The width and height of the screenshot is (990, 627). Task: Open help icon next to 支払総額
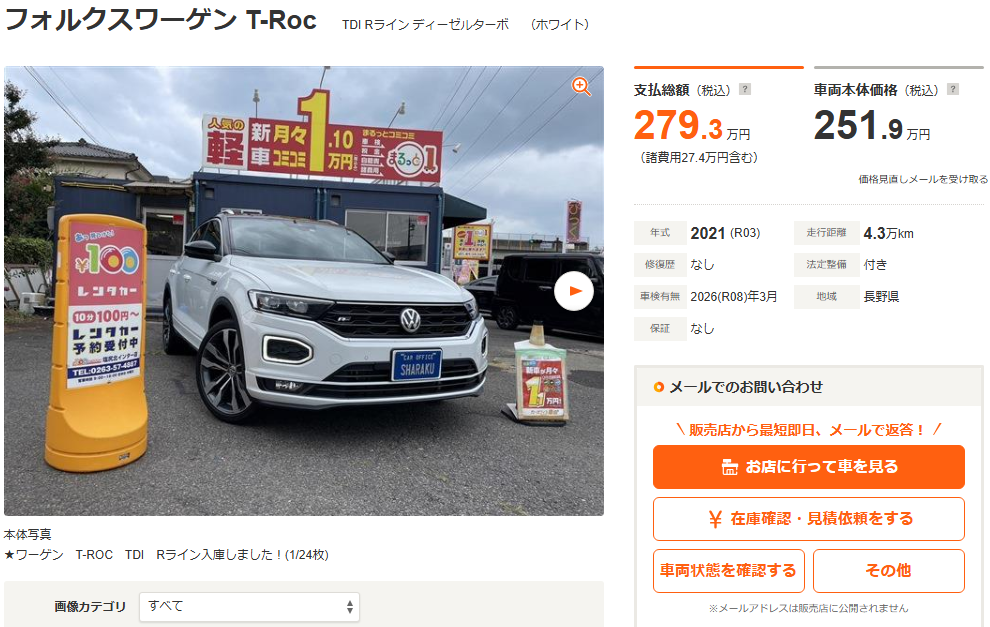pos(745,89)
